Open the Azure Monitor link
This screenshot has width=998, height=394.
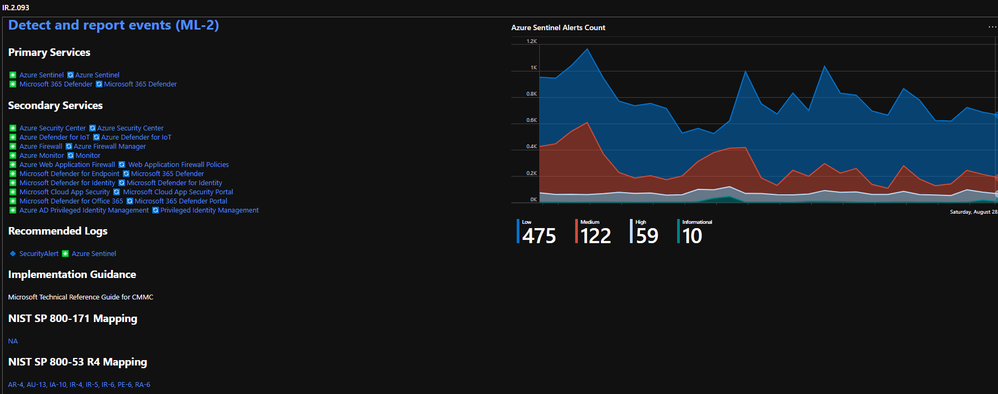[x=41, y=155]
